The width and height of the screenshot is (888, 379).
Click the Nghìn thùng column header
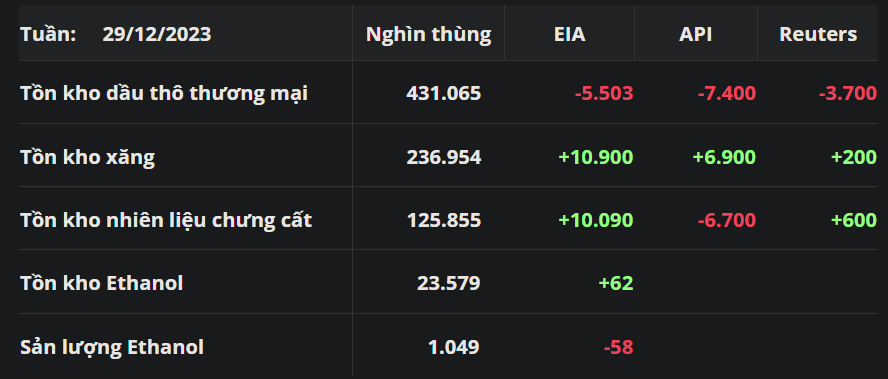(428, 35)
